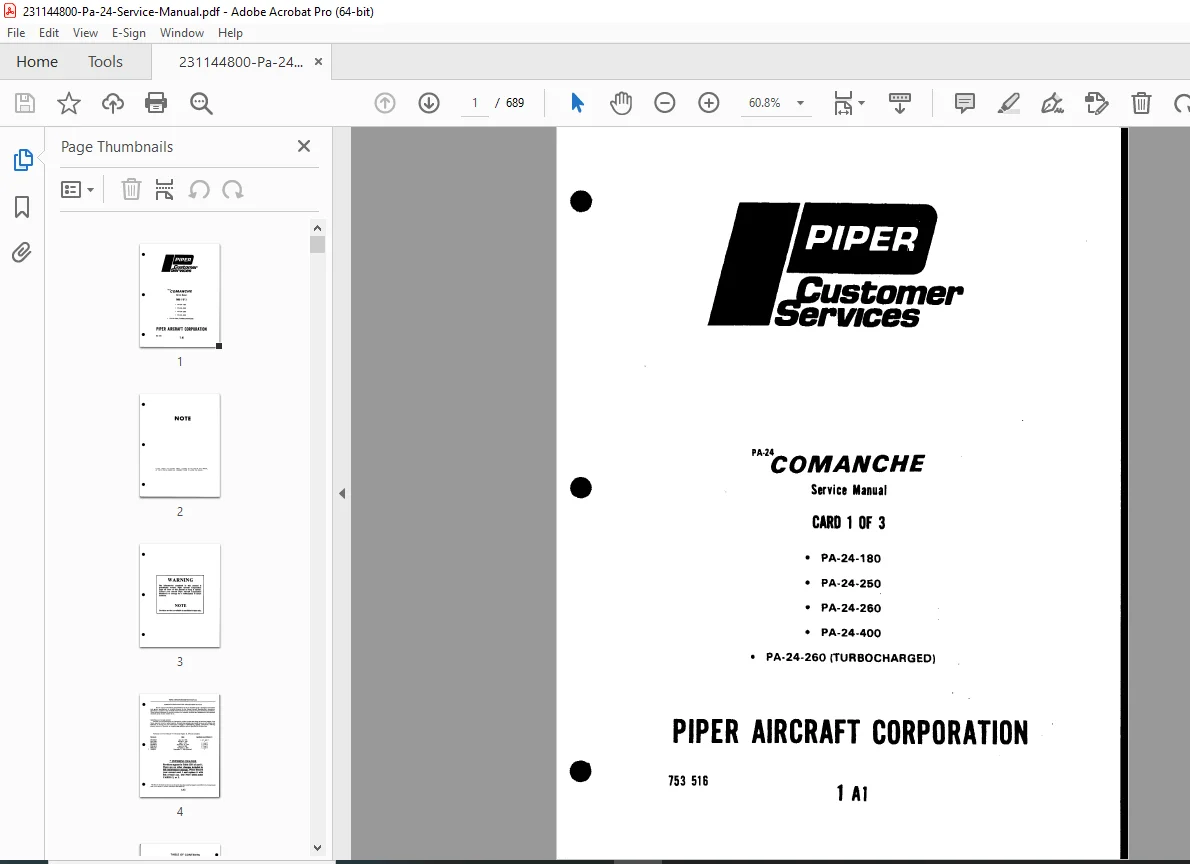Open the Page Thumbnails sidebar icon

23,160
